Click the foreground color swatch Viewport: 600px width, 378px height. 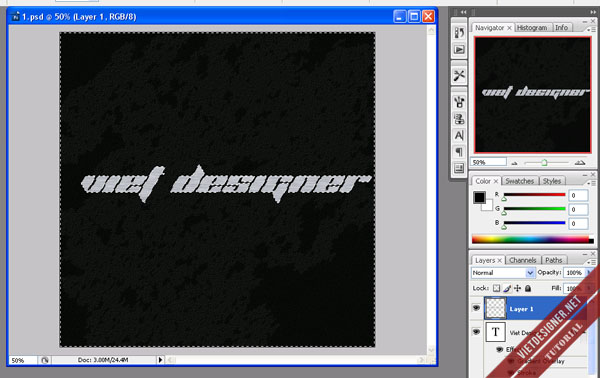coord(479,197)
